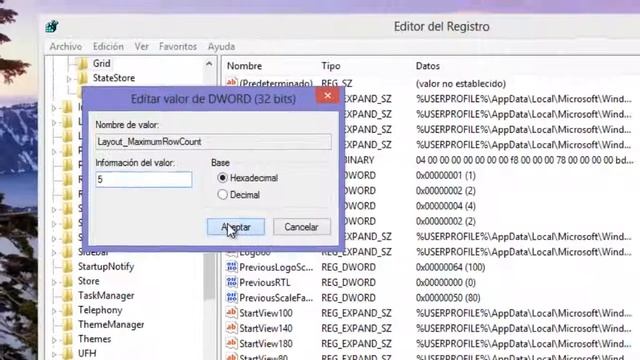Viewport: 640px width, 360px height.
Task: Expand the StateStore tree node
Action: tap(69, 78)
